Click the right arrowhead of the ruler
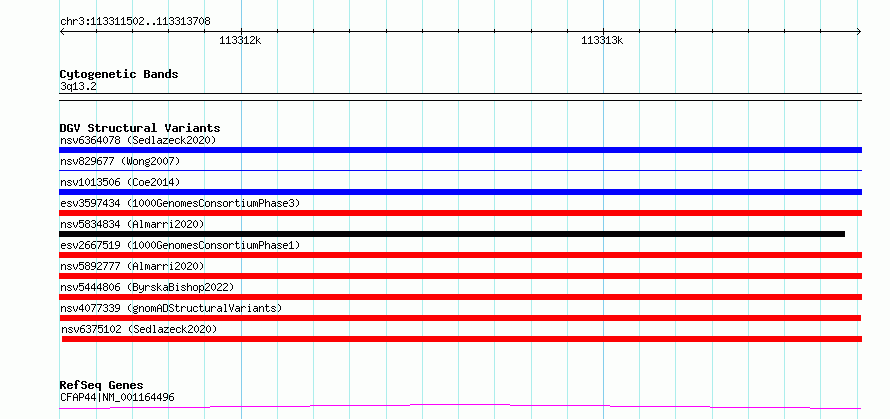 tap(859, 32)
